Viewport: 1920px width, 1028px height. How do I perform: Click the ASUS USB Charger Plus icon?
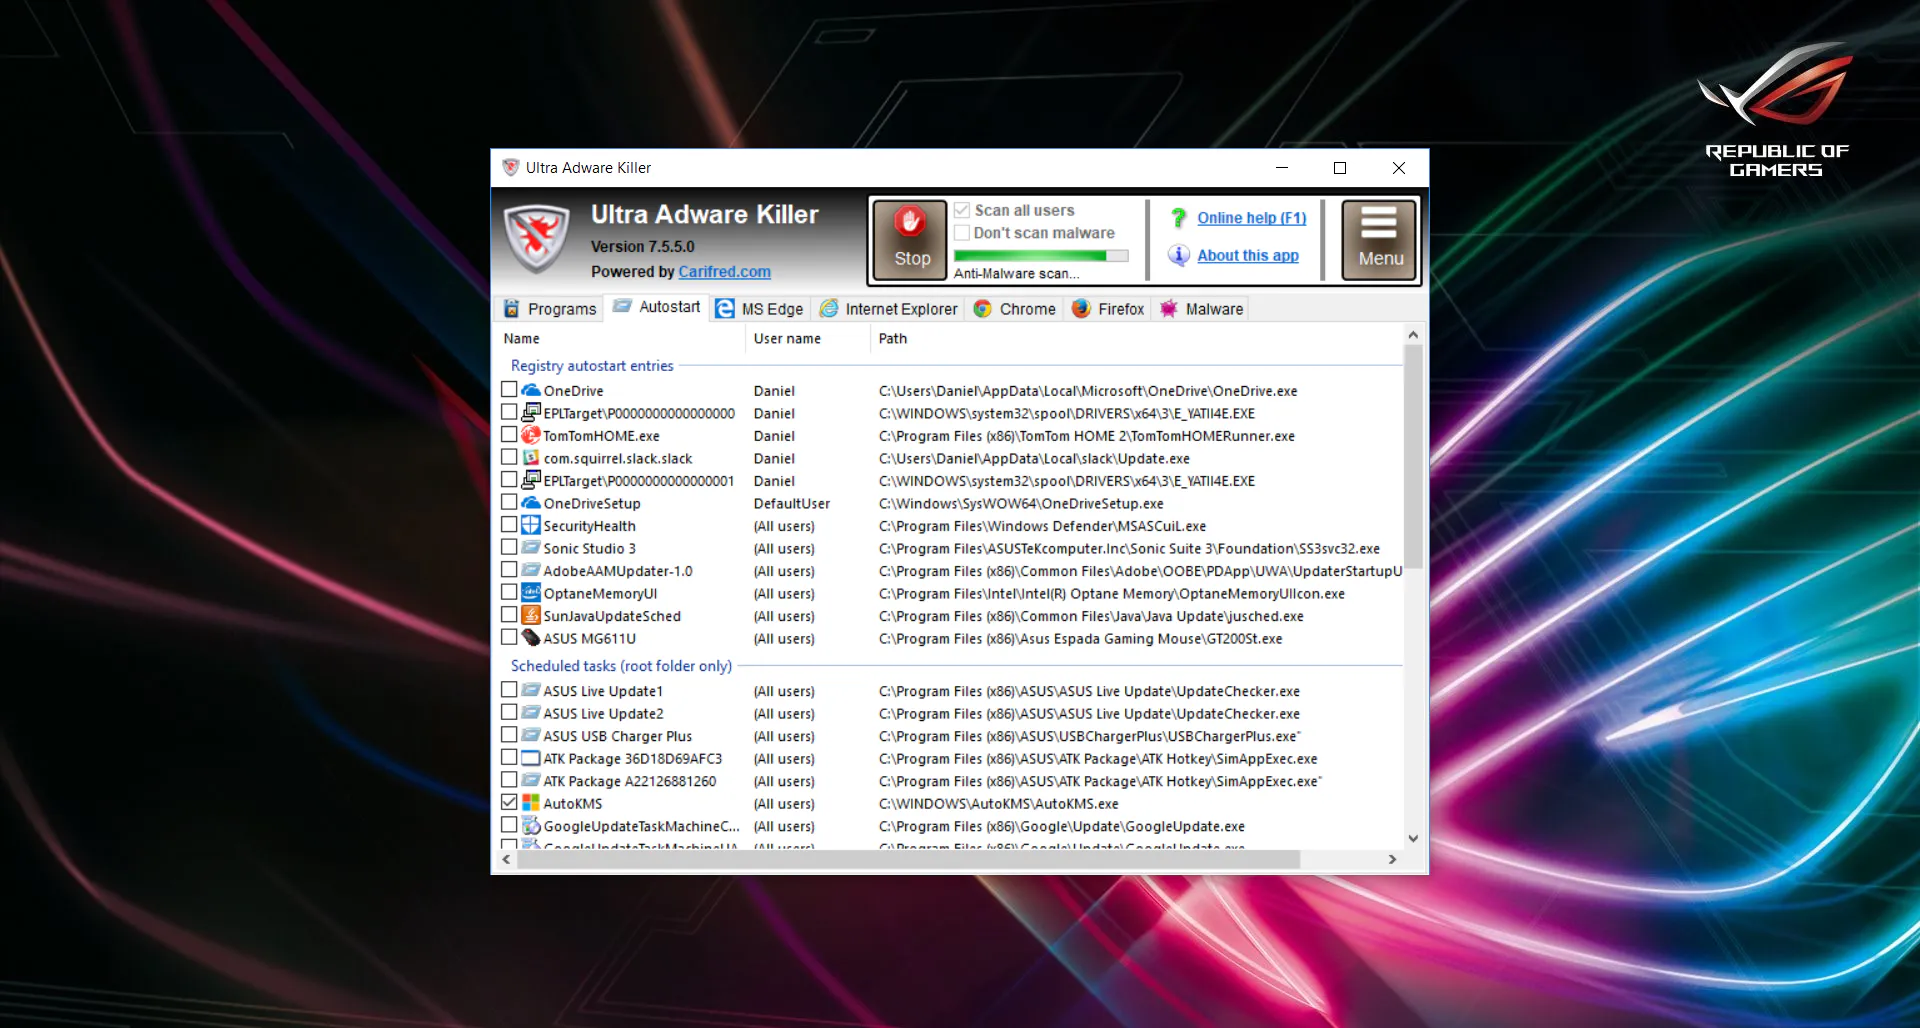tap(531, 735)
